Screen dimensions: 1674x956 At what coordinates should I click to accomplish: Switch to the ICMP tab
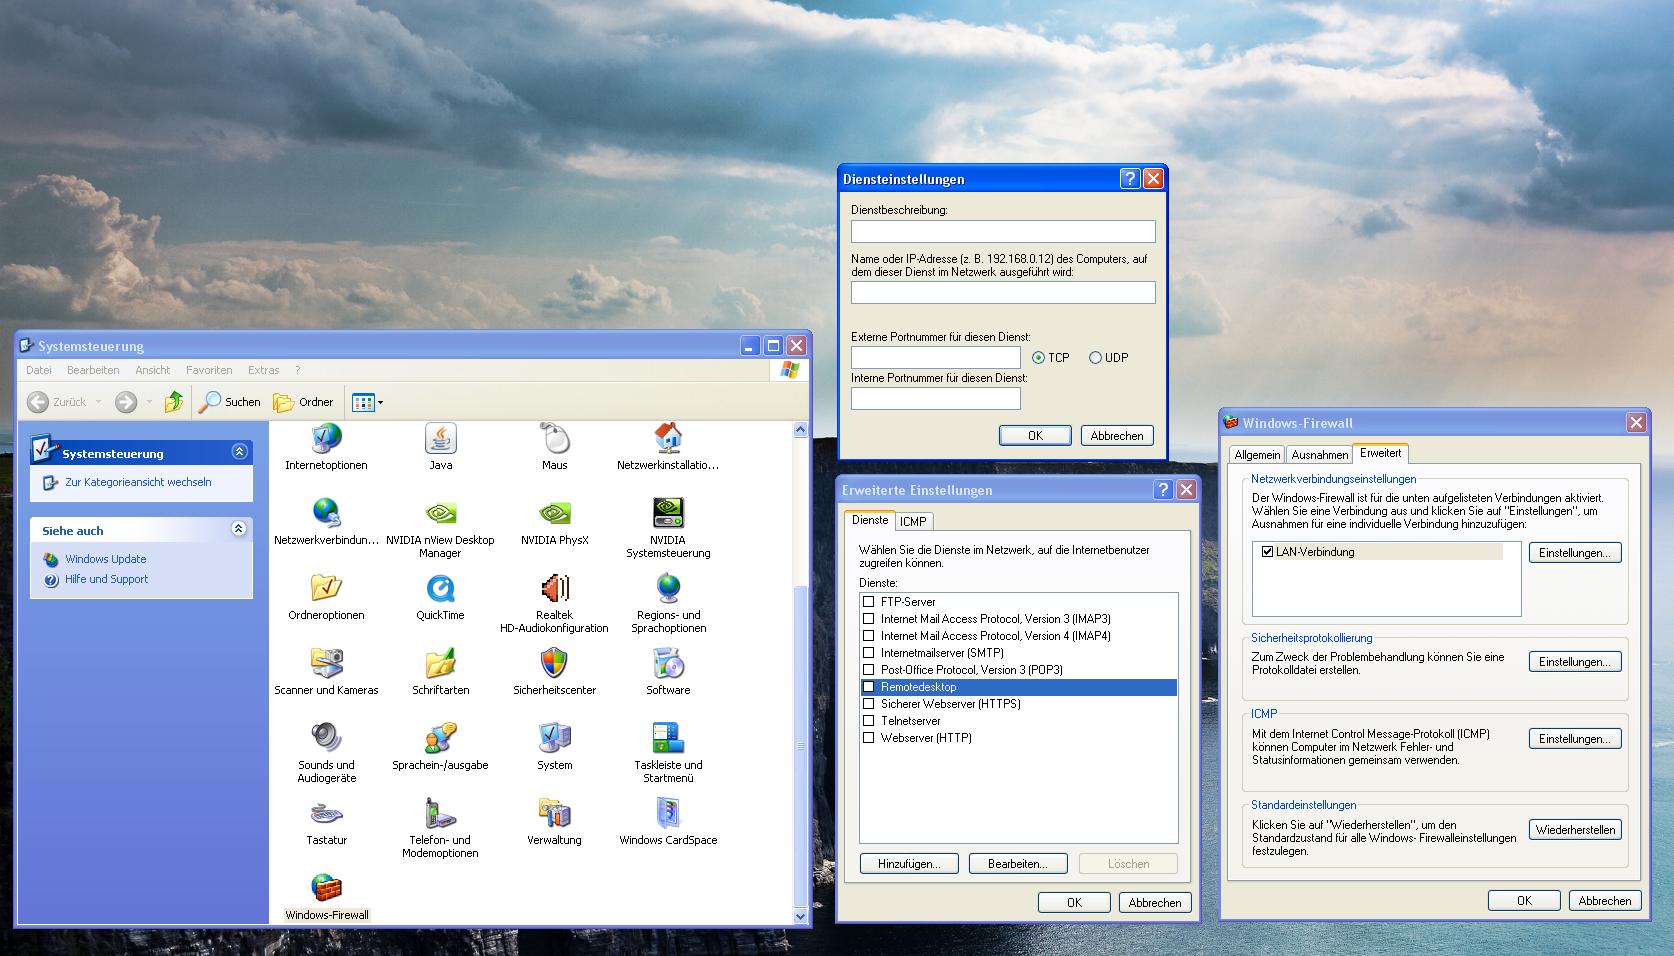pyautogui.click(x=913, y=521)
